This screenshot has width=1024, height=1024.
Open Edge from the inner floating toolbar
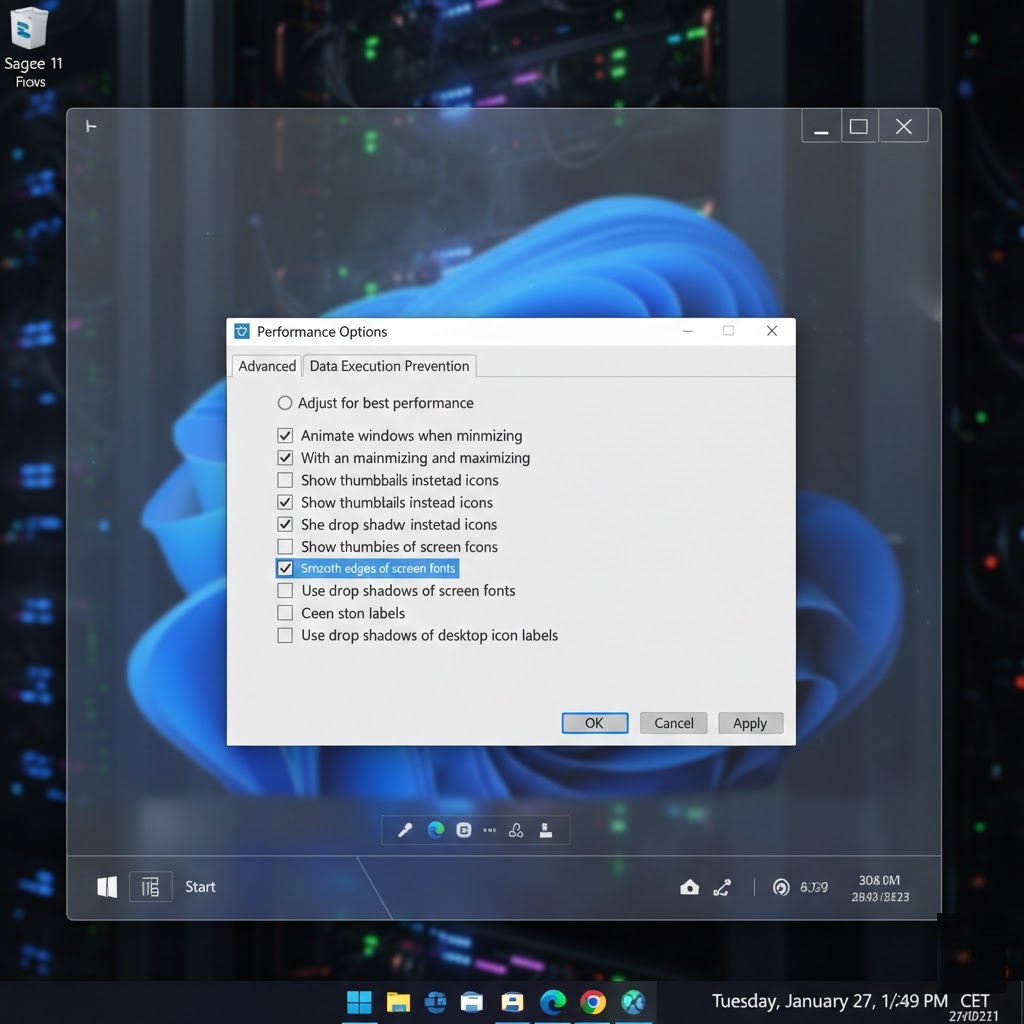(x=436, y=829)
